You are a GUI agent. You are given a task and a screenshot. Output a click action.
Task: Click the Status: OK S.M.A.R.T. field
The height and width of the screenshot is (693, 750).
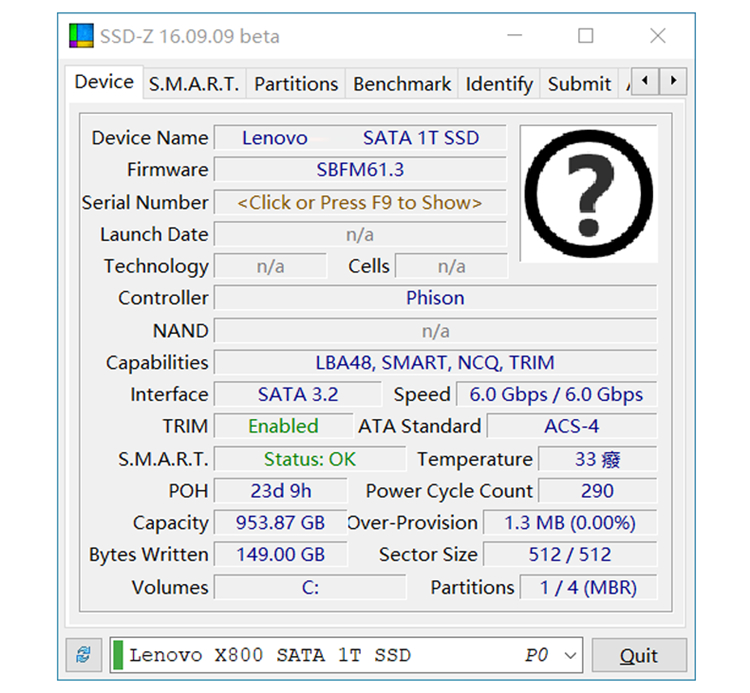point(310,460)
